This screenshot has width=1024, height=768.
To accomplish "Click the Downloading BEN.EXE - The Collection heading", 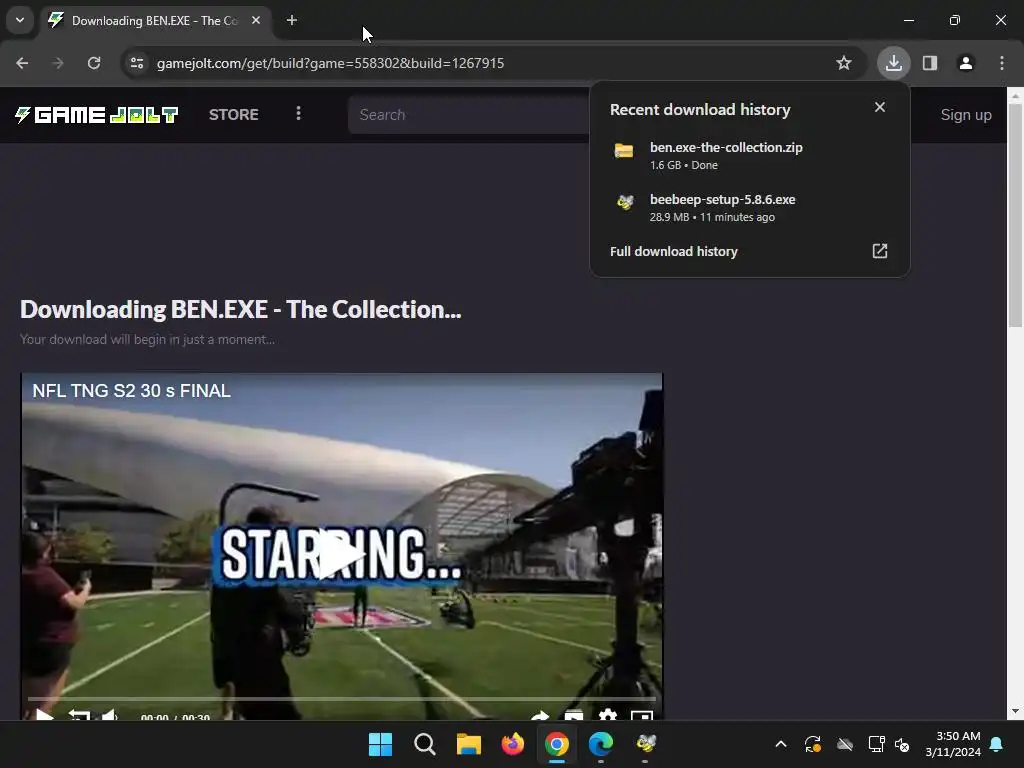I will pyautogui.click(x=240, y=310).
